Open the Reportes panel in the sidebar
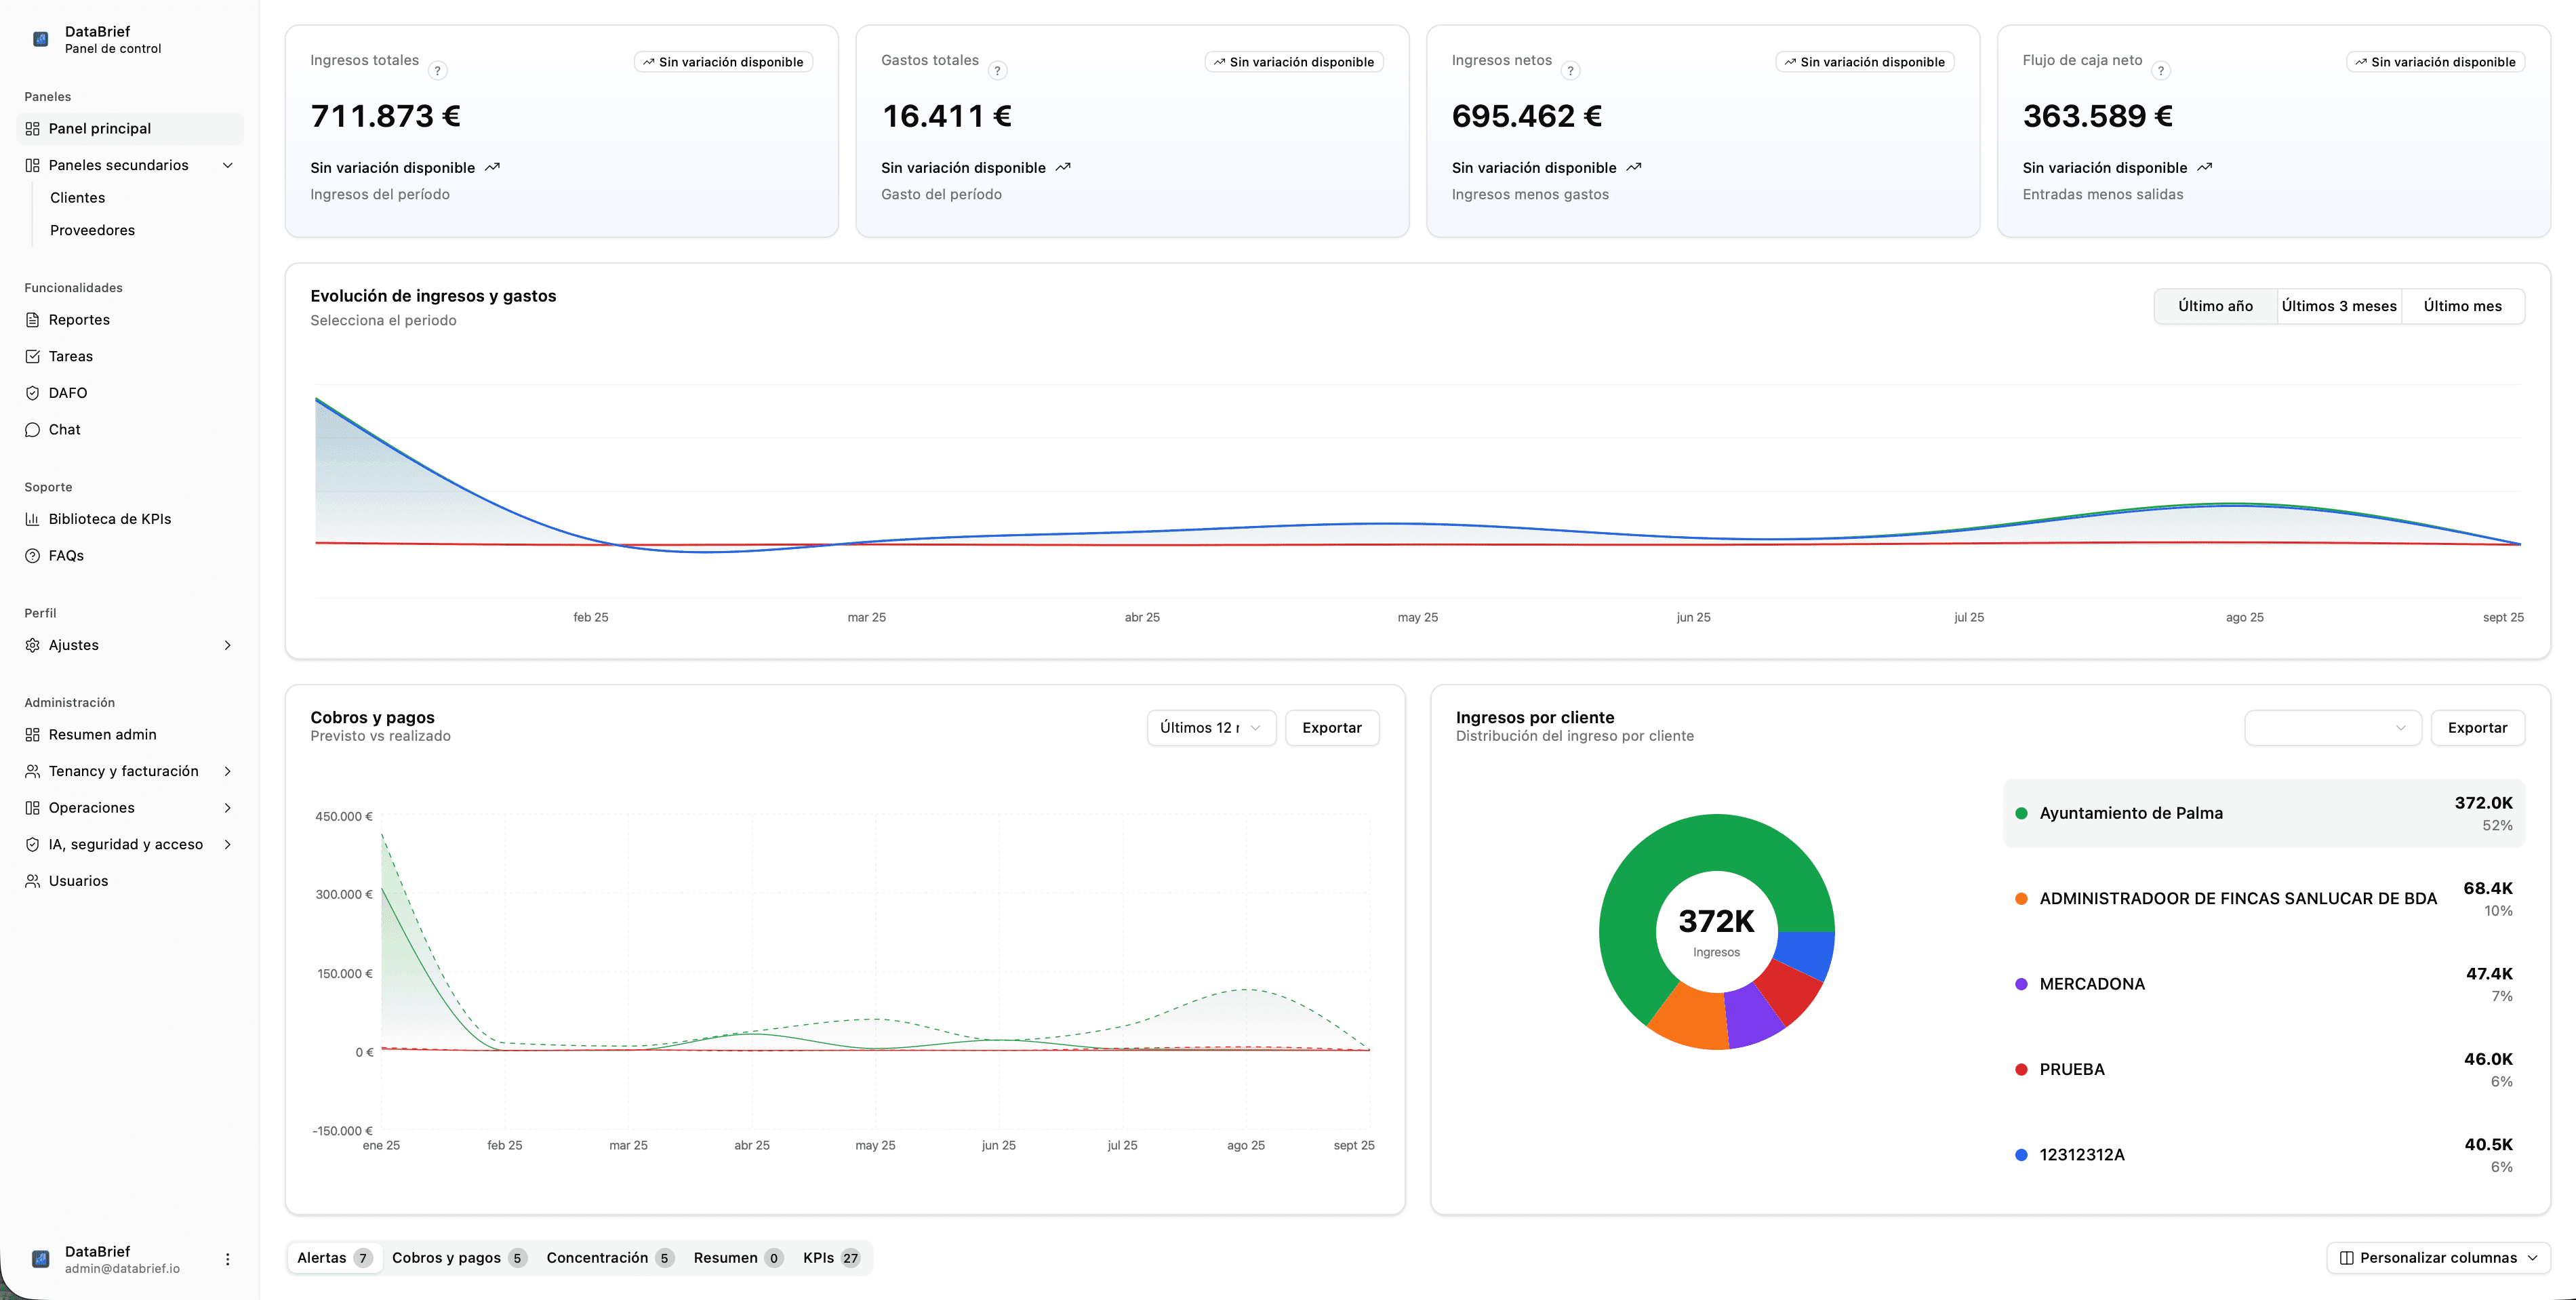Image resolution: width=2576 pixels, height=1300 pixels. [79, 319]
